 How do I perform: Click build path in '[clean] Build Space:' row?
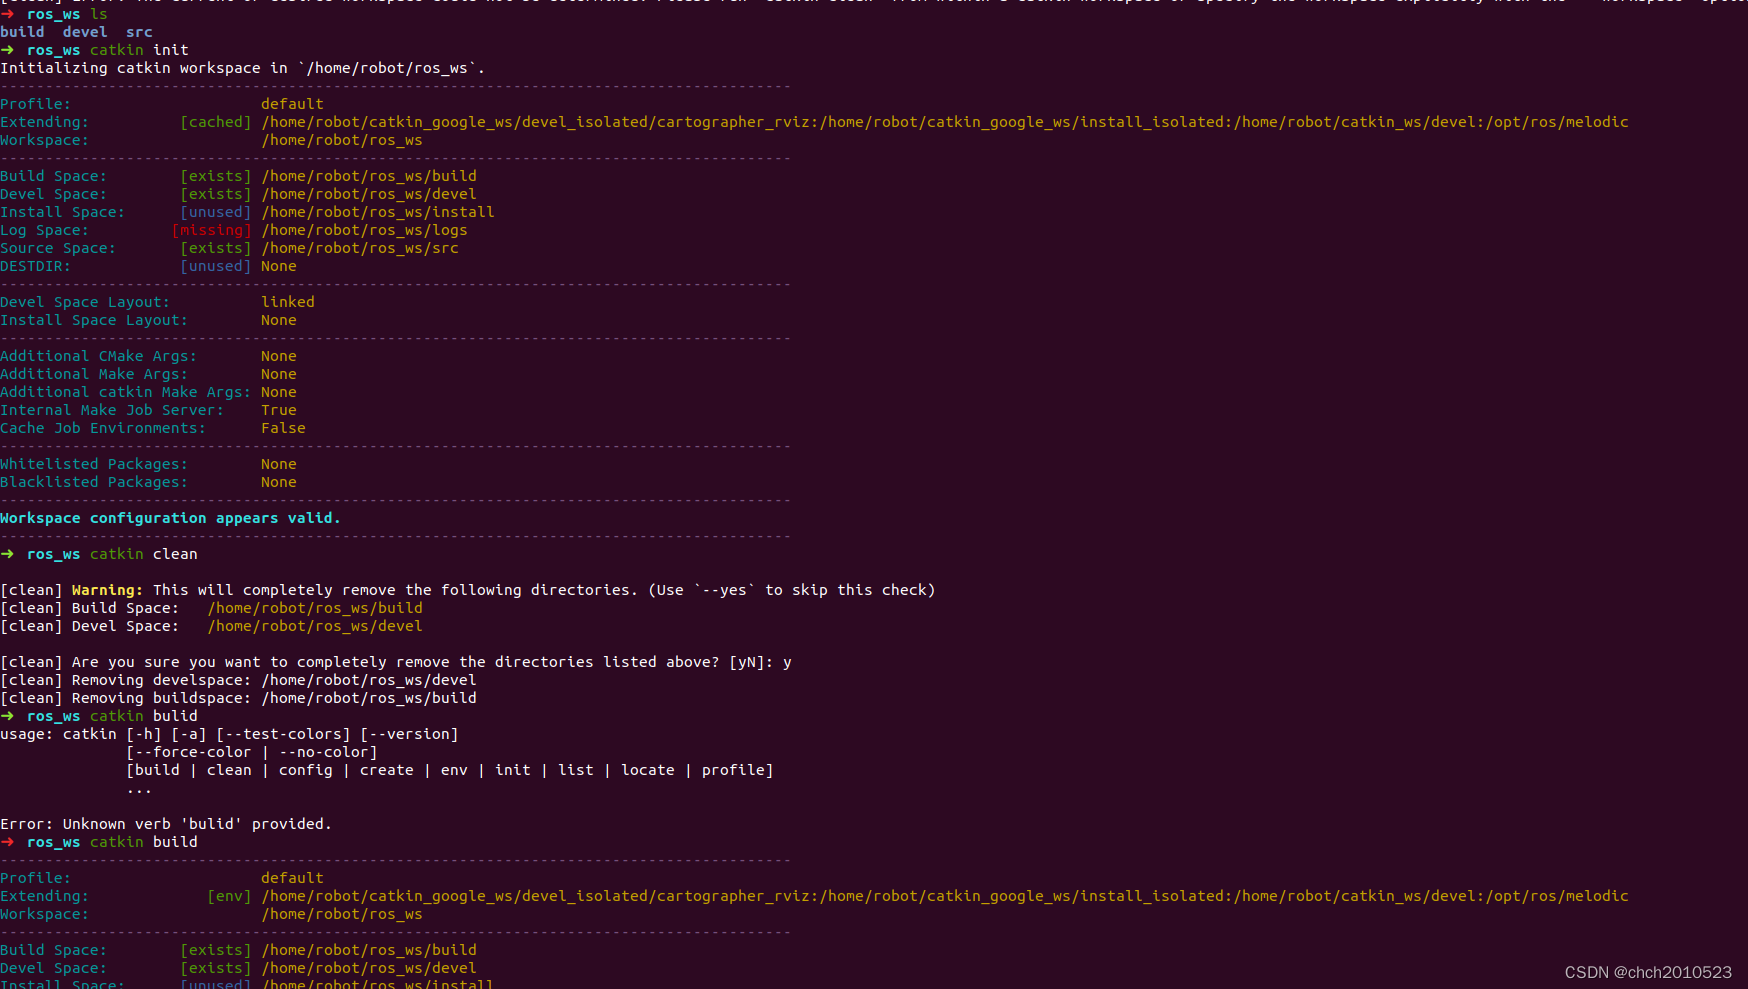[x=315, y=608]
